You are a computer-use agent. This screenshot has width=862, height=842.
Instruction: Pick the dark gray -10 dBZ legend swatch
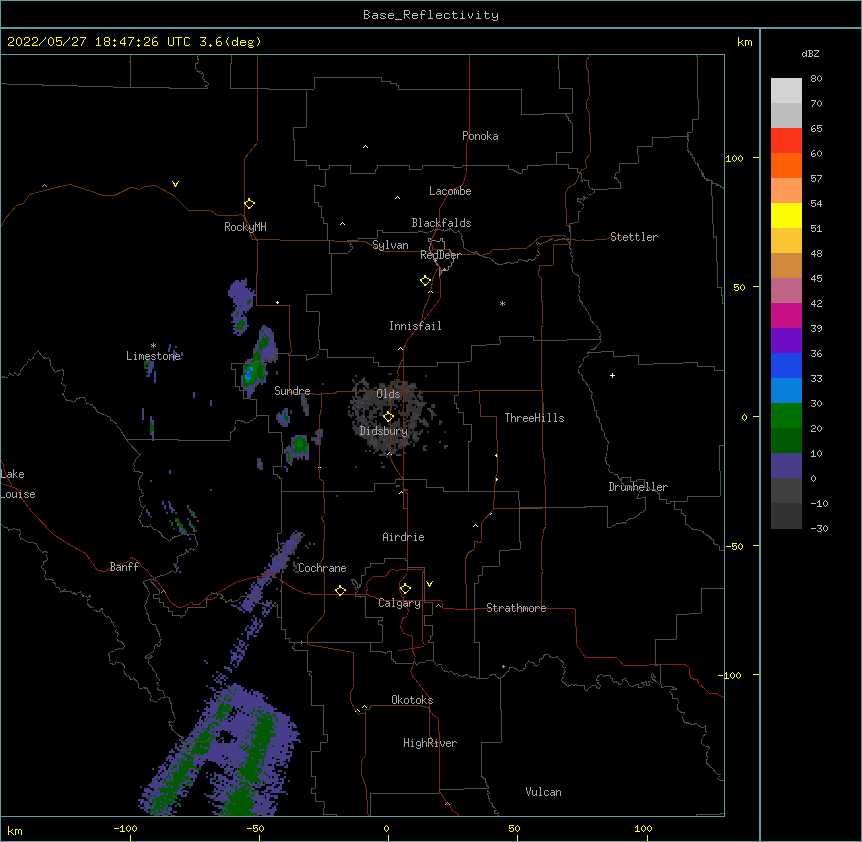786,516
